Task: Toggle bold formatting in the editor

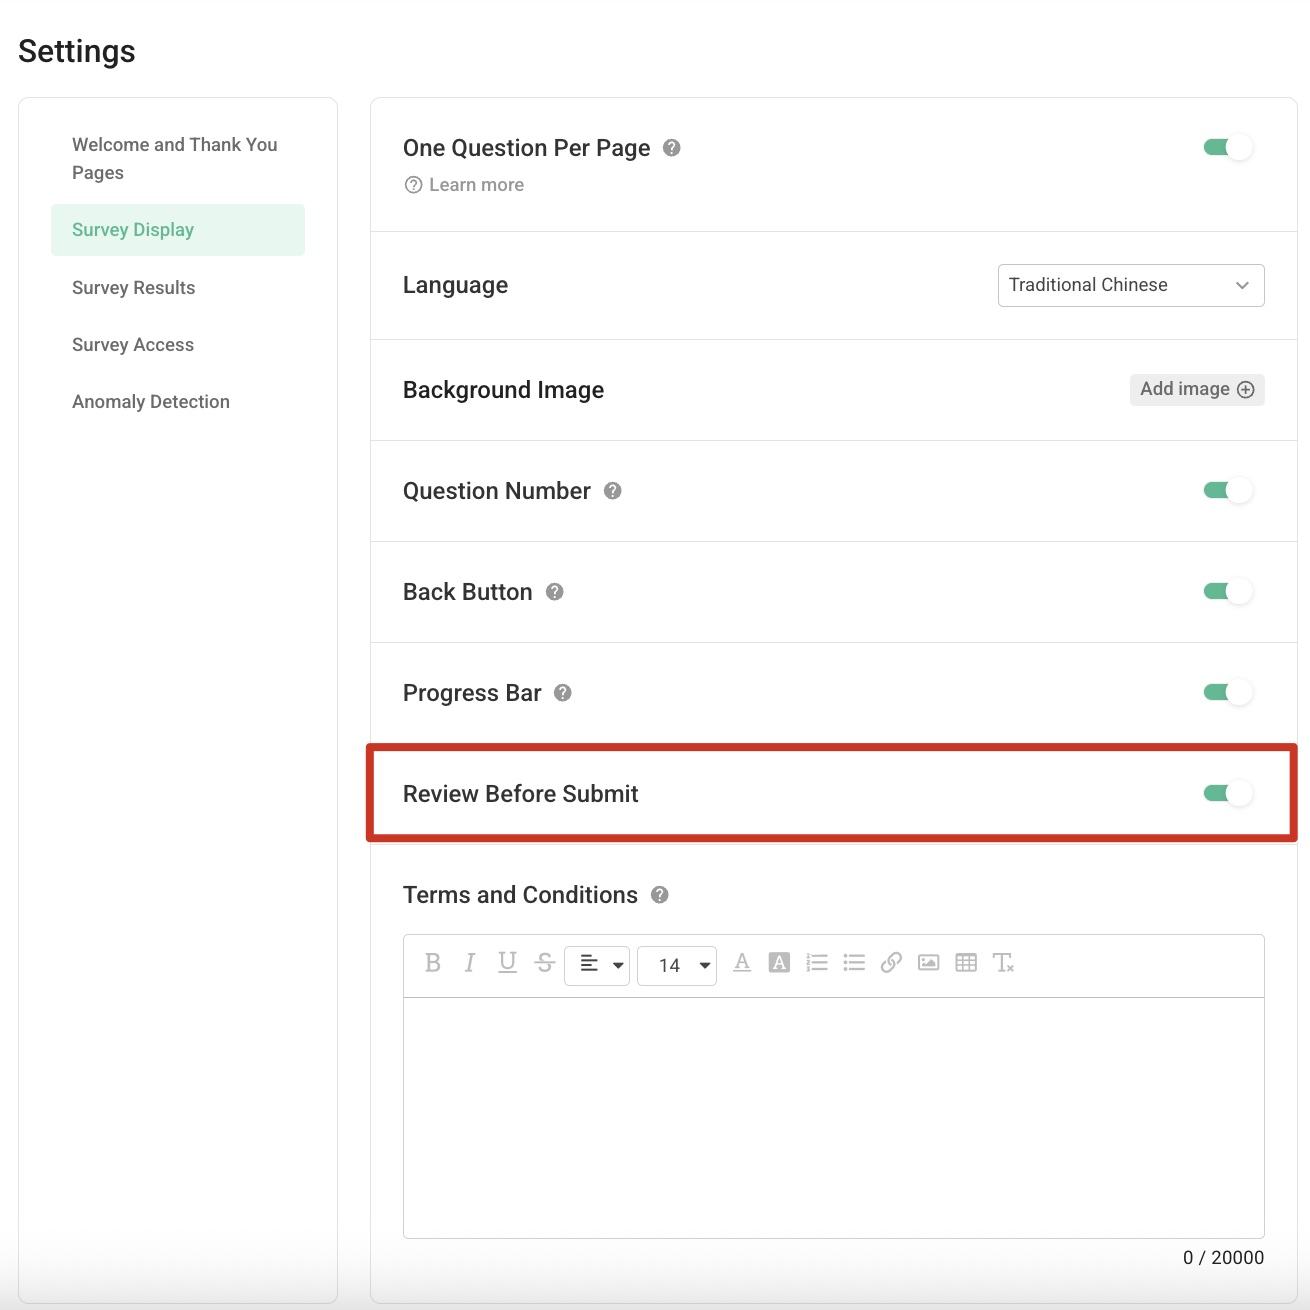Action: click(x=433, y=963)
